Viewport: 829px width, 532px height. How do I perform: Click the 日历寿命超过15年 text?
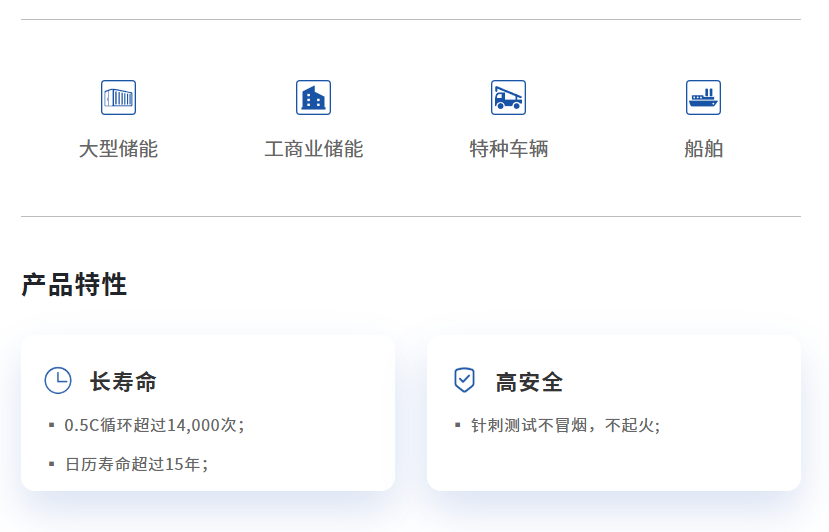(x=136, y=464)
